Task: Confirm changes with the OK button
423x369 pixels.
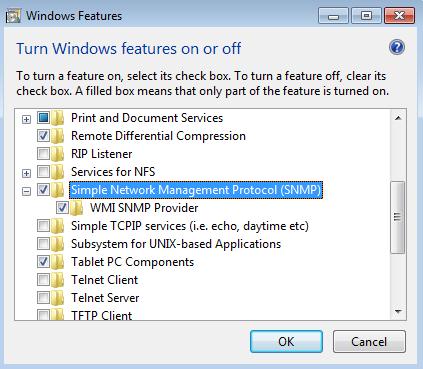Action: point(286,342)
